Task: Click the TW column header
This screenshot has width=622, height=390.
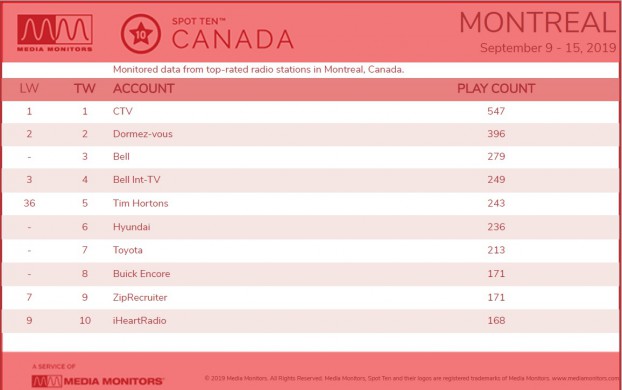Action: (x=84, y=88)
